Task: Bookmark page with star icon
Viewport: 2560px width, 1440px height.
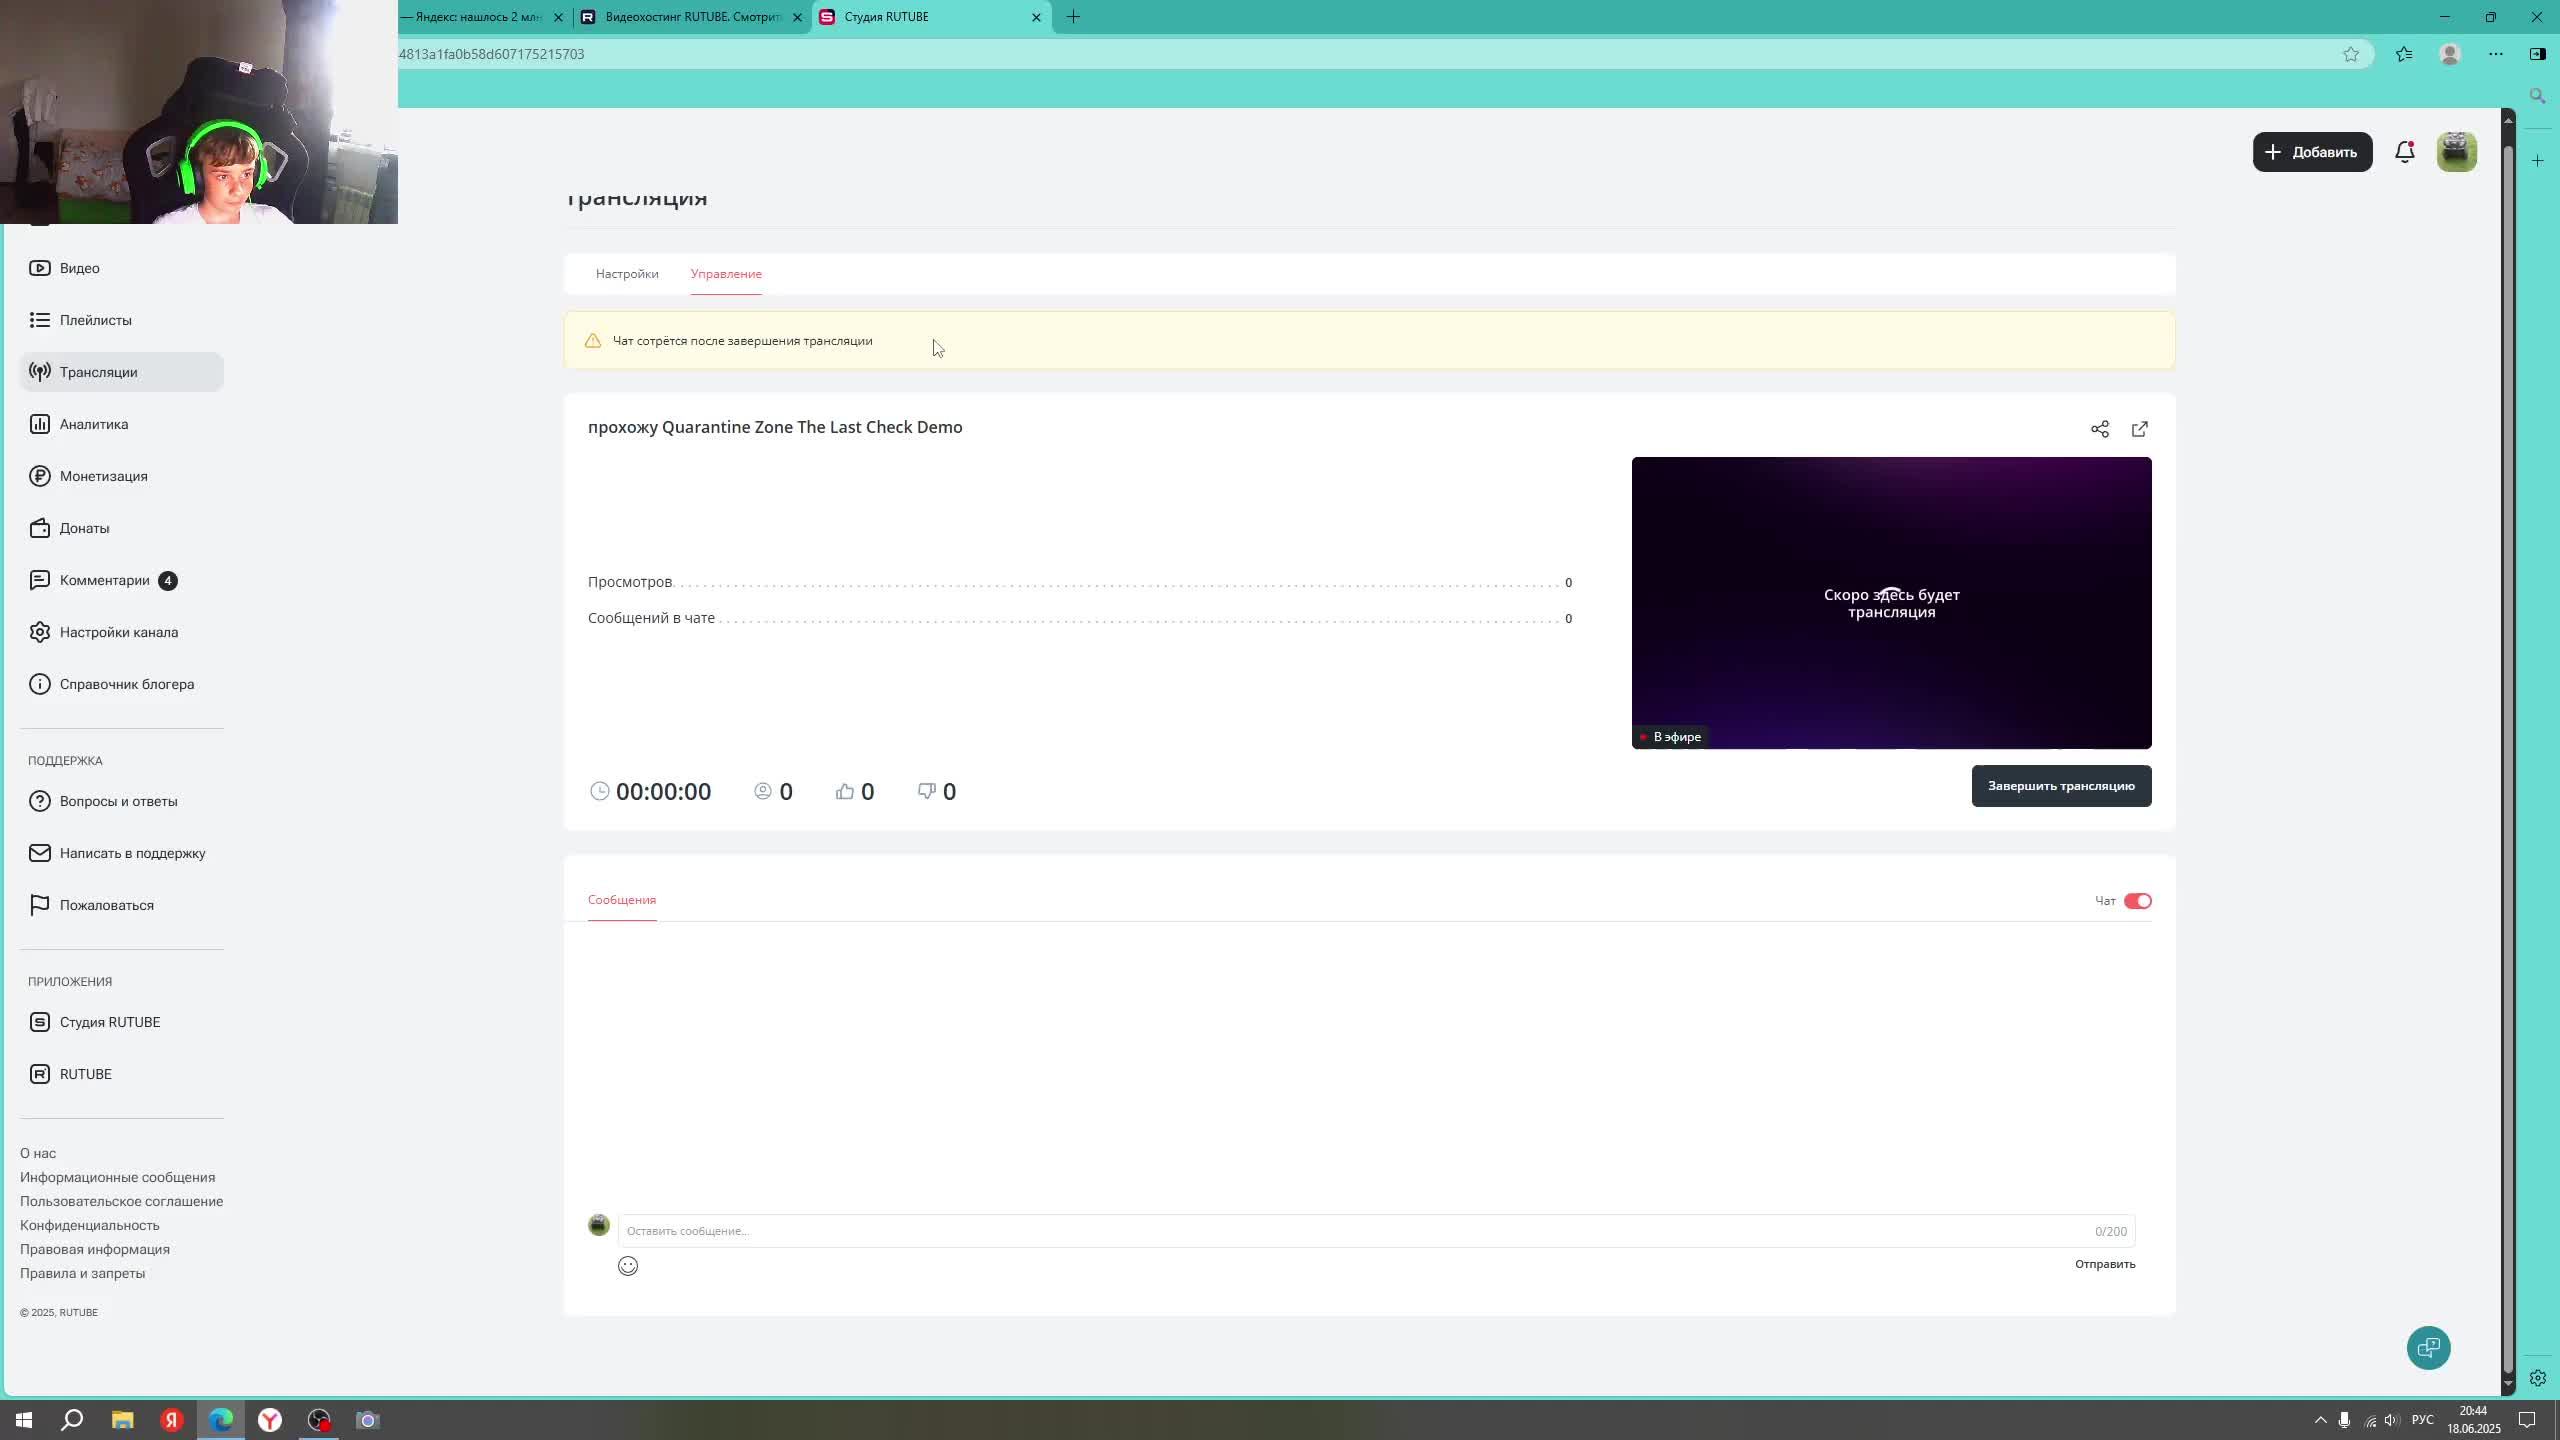Action: (2351, 54)
